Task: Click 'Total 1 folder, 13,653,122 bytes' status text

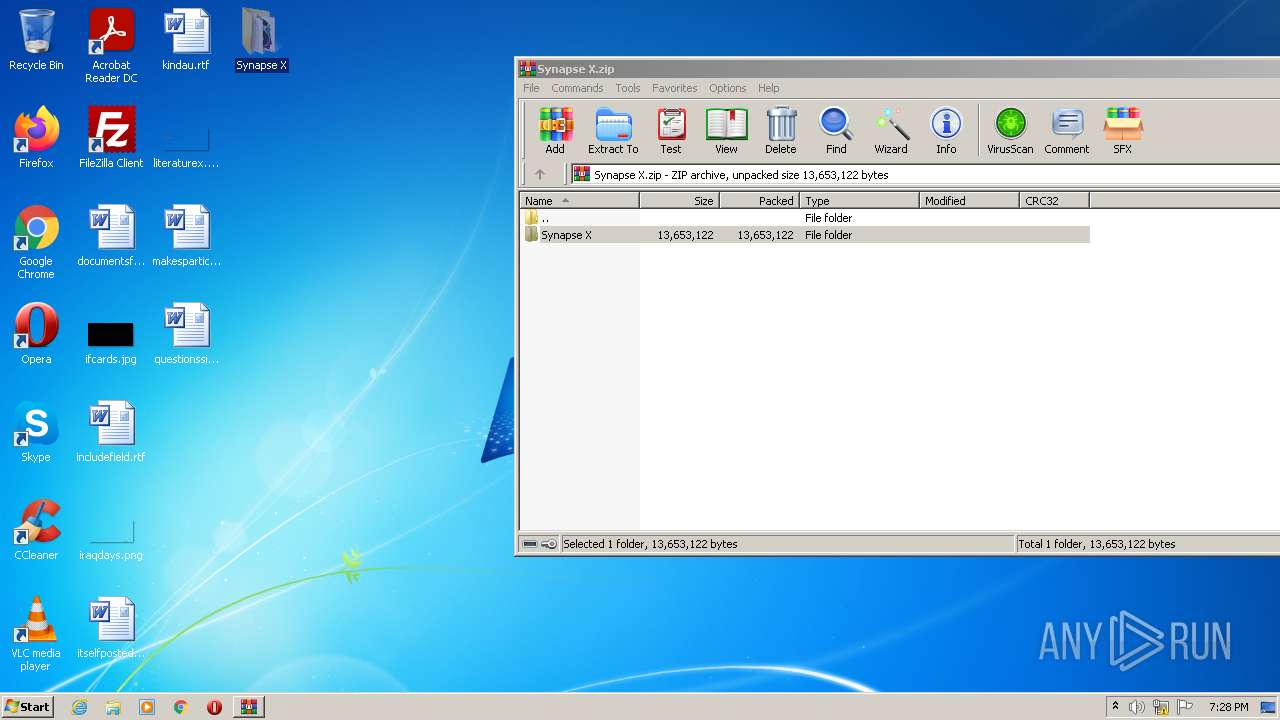Action: [x=1097, y=544]
